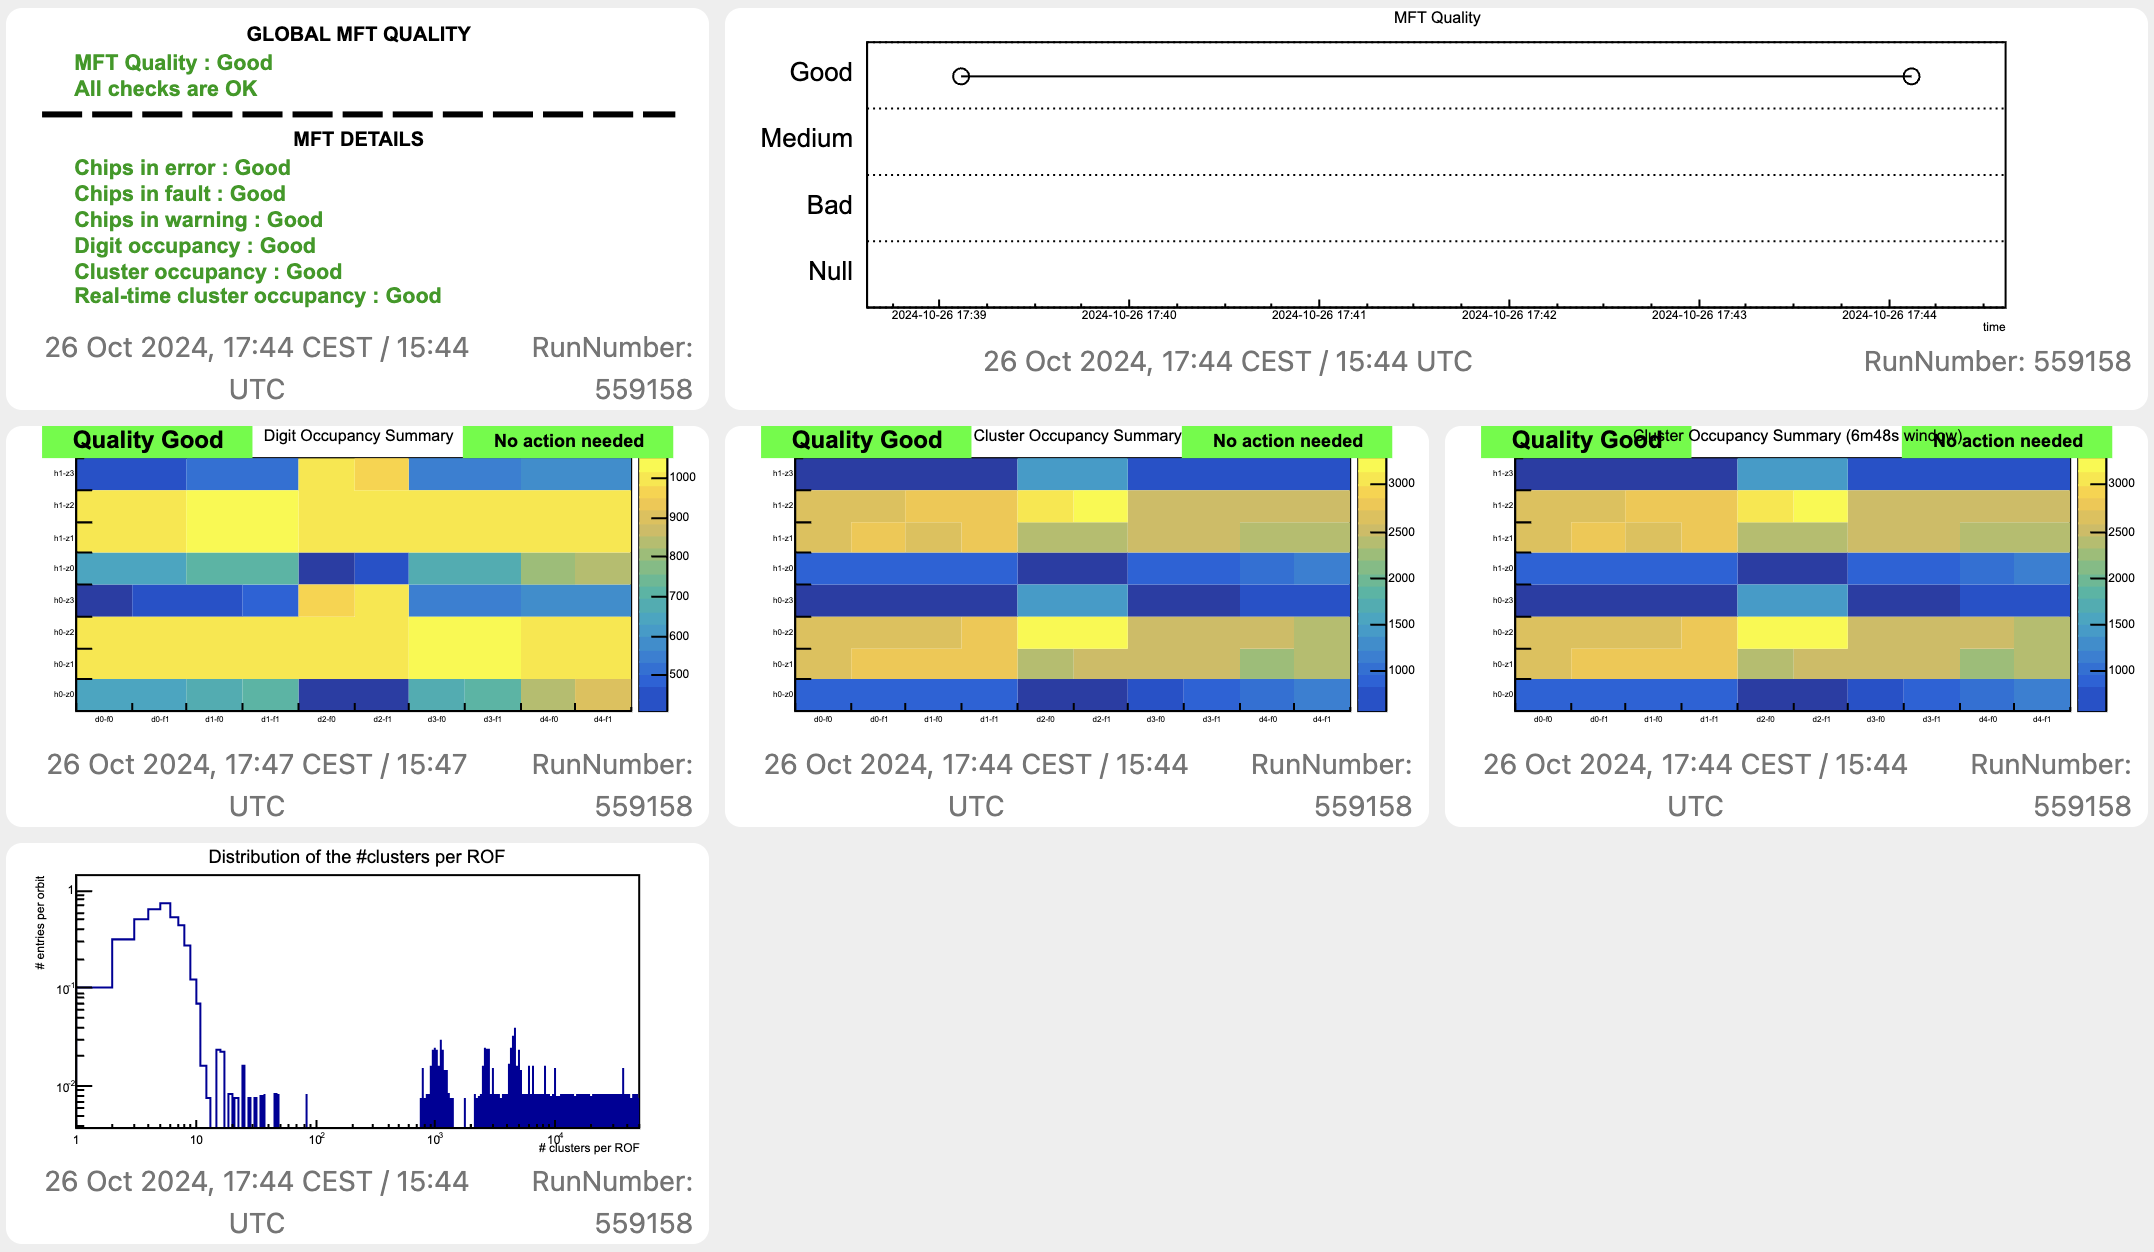Click 'Quality Good' badge on Cluster Occupancy Summary
Screen dimensions: 2154x1252
[866, 441]
